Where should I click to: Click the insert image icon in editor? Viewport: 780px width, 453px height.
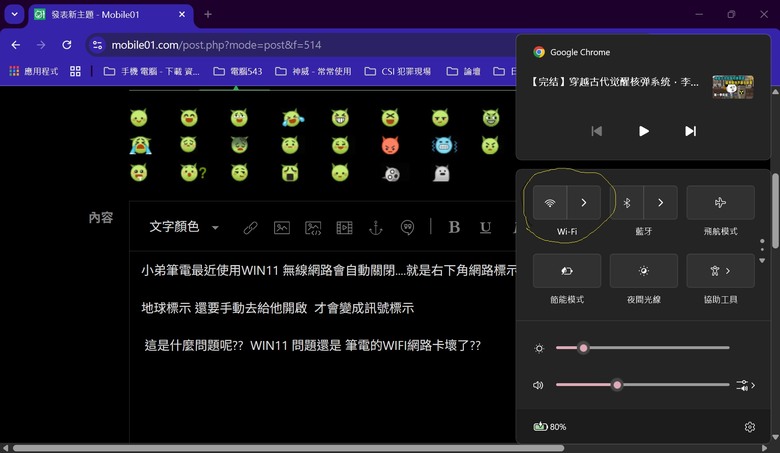(x=282, y=228)
